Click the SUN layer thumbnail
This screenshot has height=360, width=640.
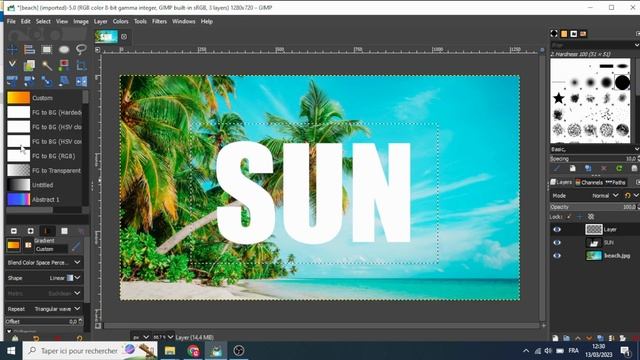(593, 242)
